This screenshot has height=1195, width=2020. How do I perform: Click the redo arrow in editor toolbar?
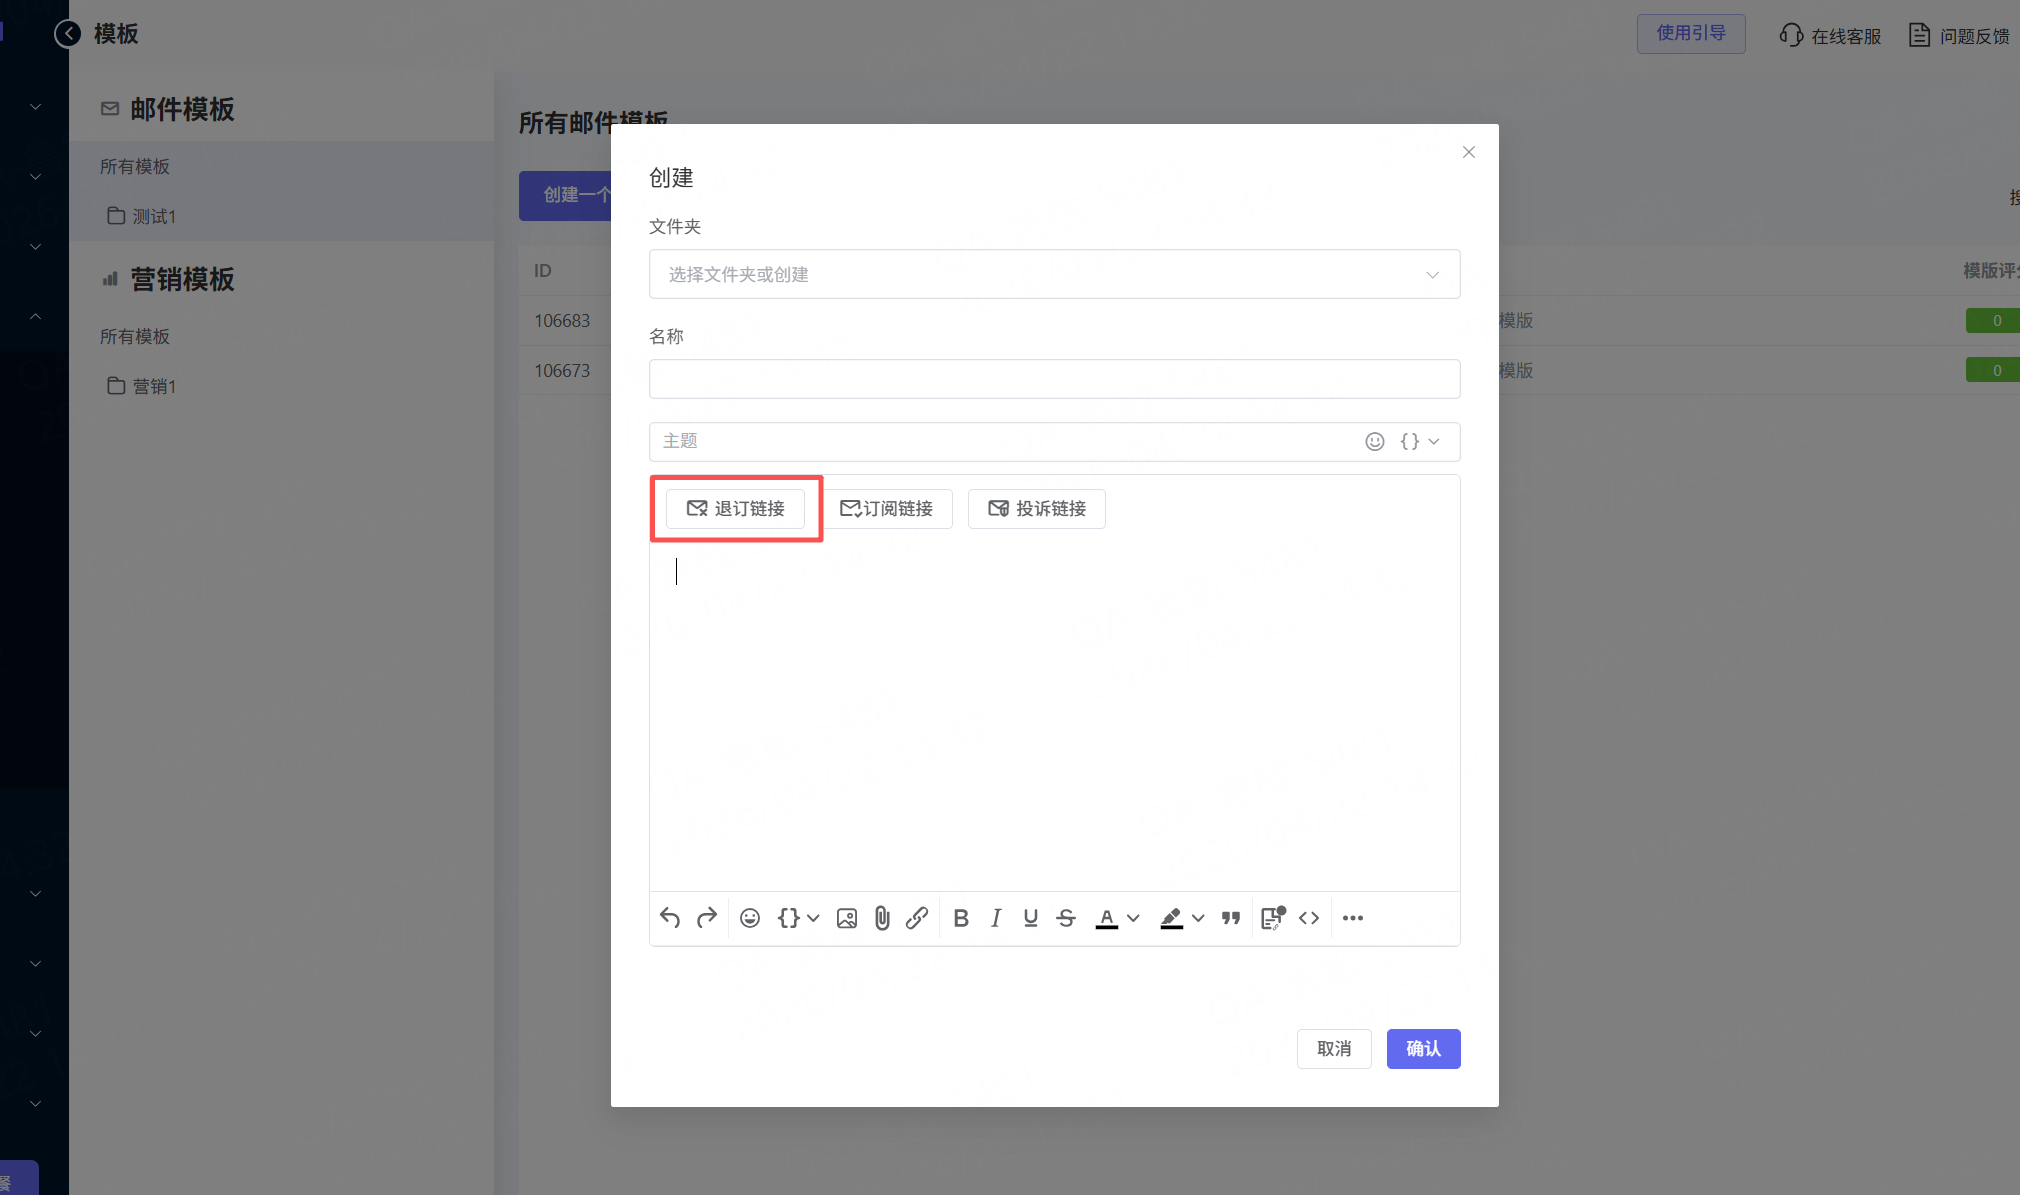point(707,918)
